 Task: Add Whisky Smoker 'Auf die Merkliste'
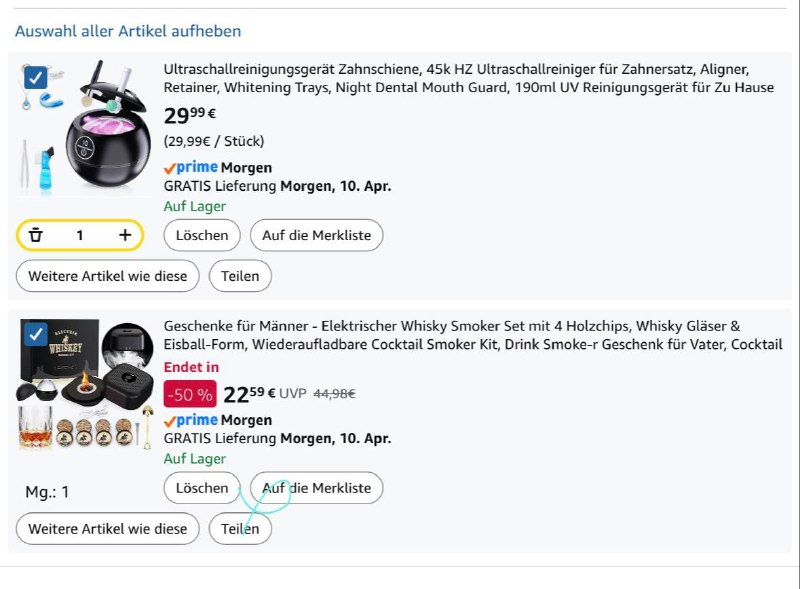pos(316,488)
